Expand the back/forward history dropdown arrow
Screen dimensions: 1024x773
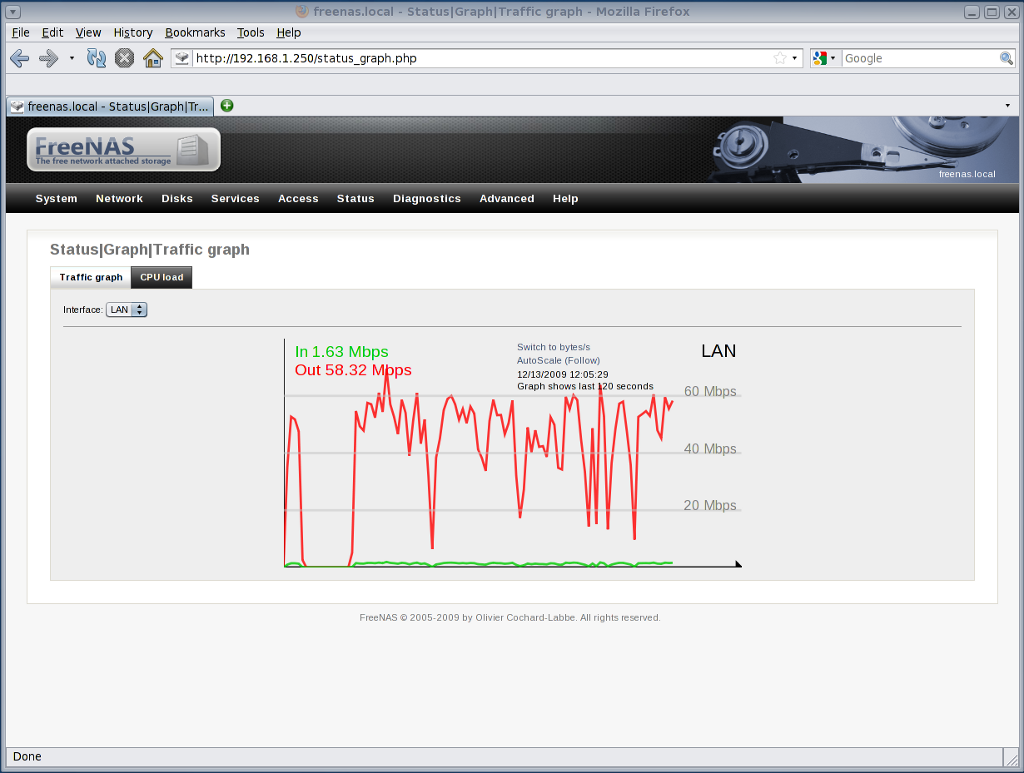71,58
